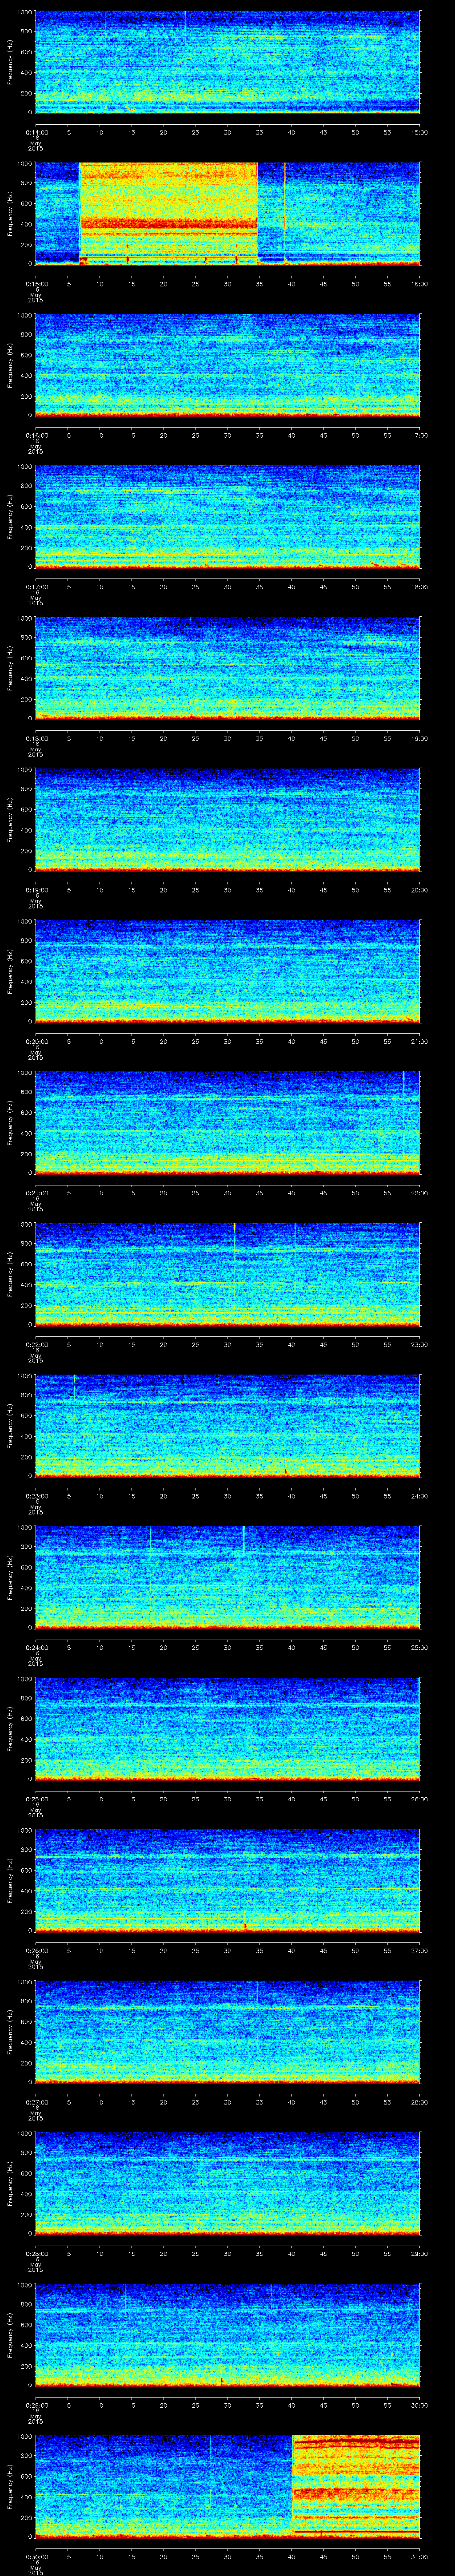Image resolution: width=455 pixels, height=2576 pixels.
Task: Click the loud broadband burst in 0:15:00 spectrogram
Action: (168, 213)
